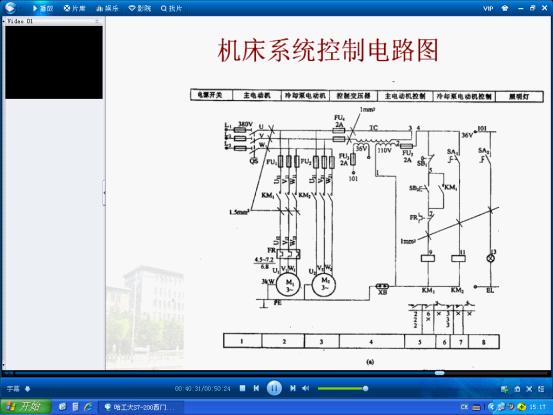The image size is (553, 415).
Task: Open the 片库 tab
Action: (x=74, y=8)
